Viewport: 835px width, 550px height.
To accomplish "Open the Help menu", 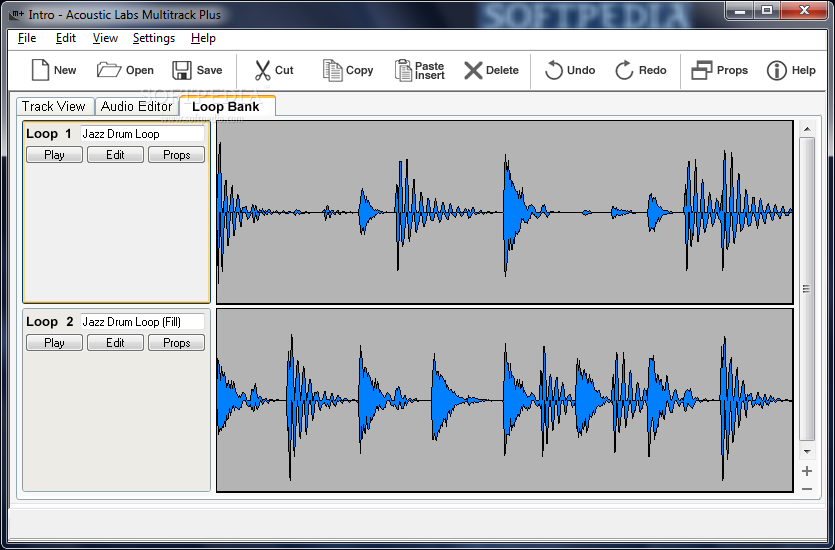I will [x=203, y=38].
